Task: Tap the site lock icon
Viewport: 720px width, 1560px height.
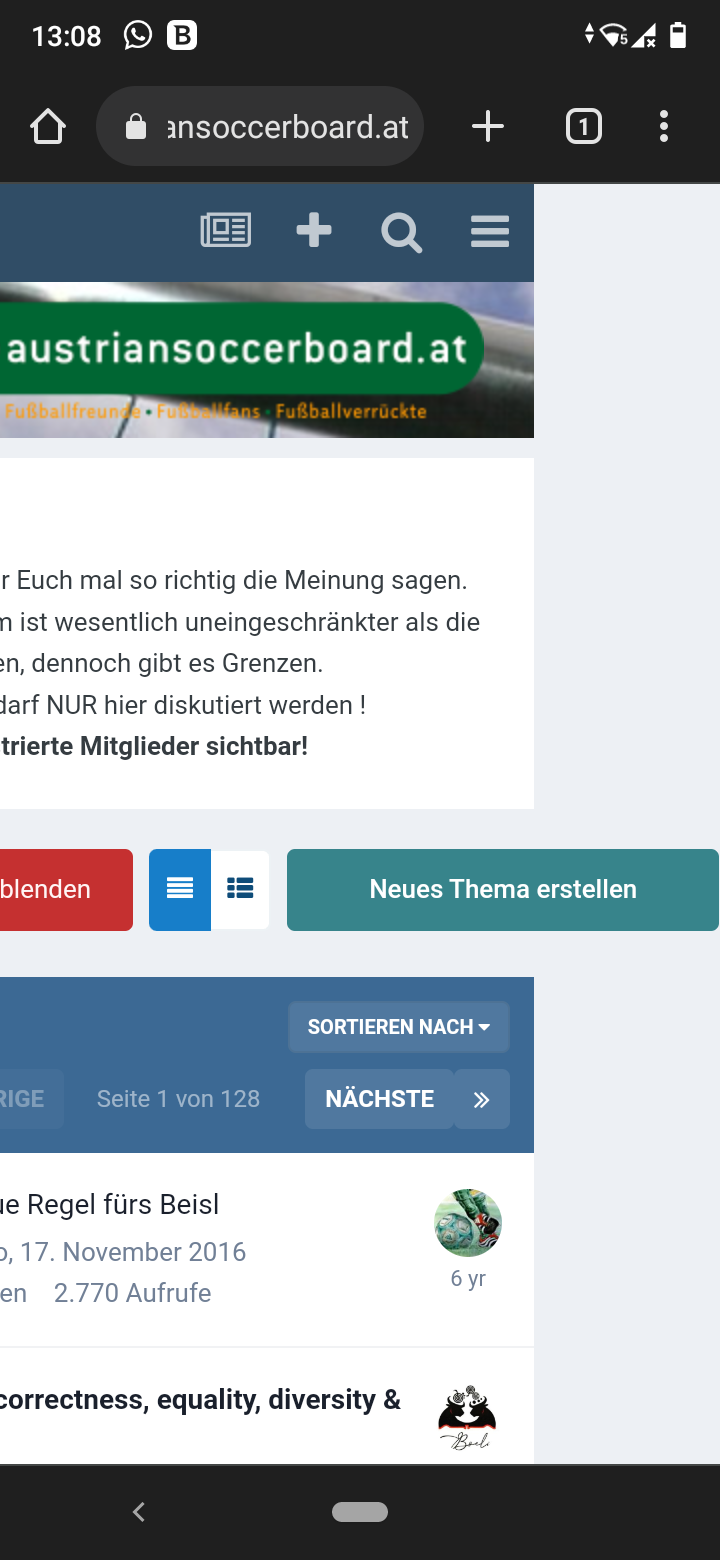Action: tap(135, 127)
